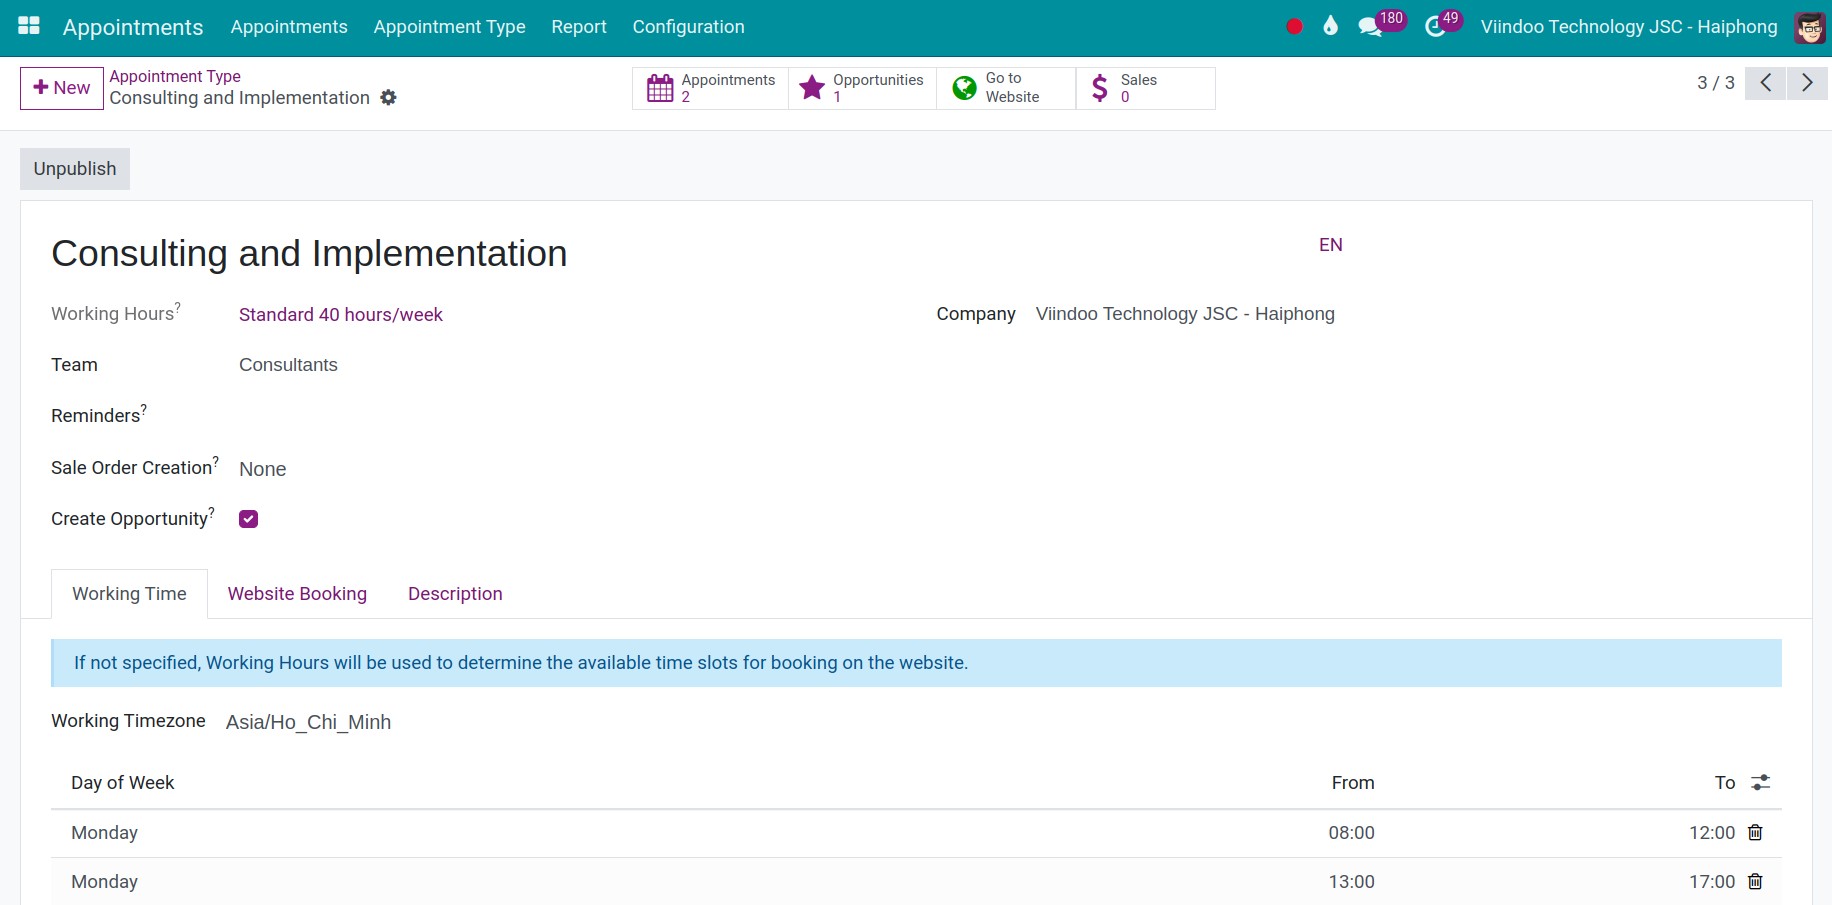Open Working Timezone selection Asia/Ho_Chi_Minh
Screen dimensions: 1832x905
pyautogui.click(x=308, y=722)
